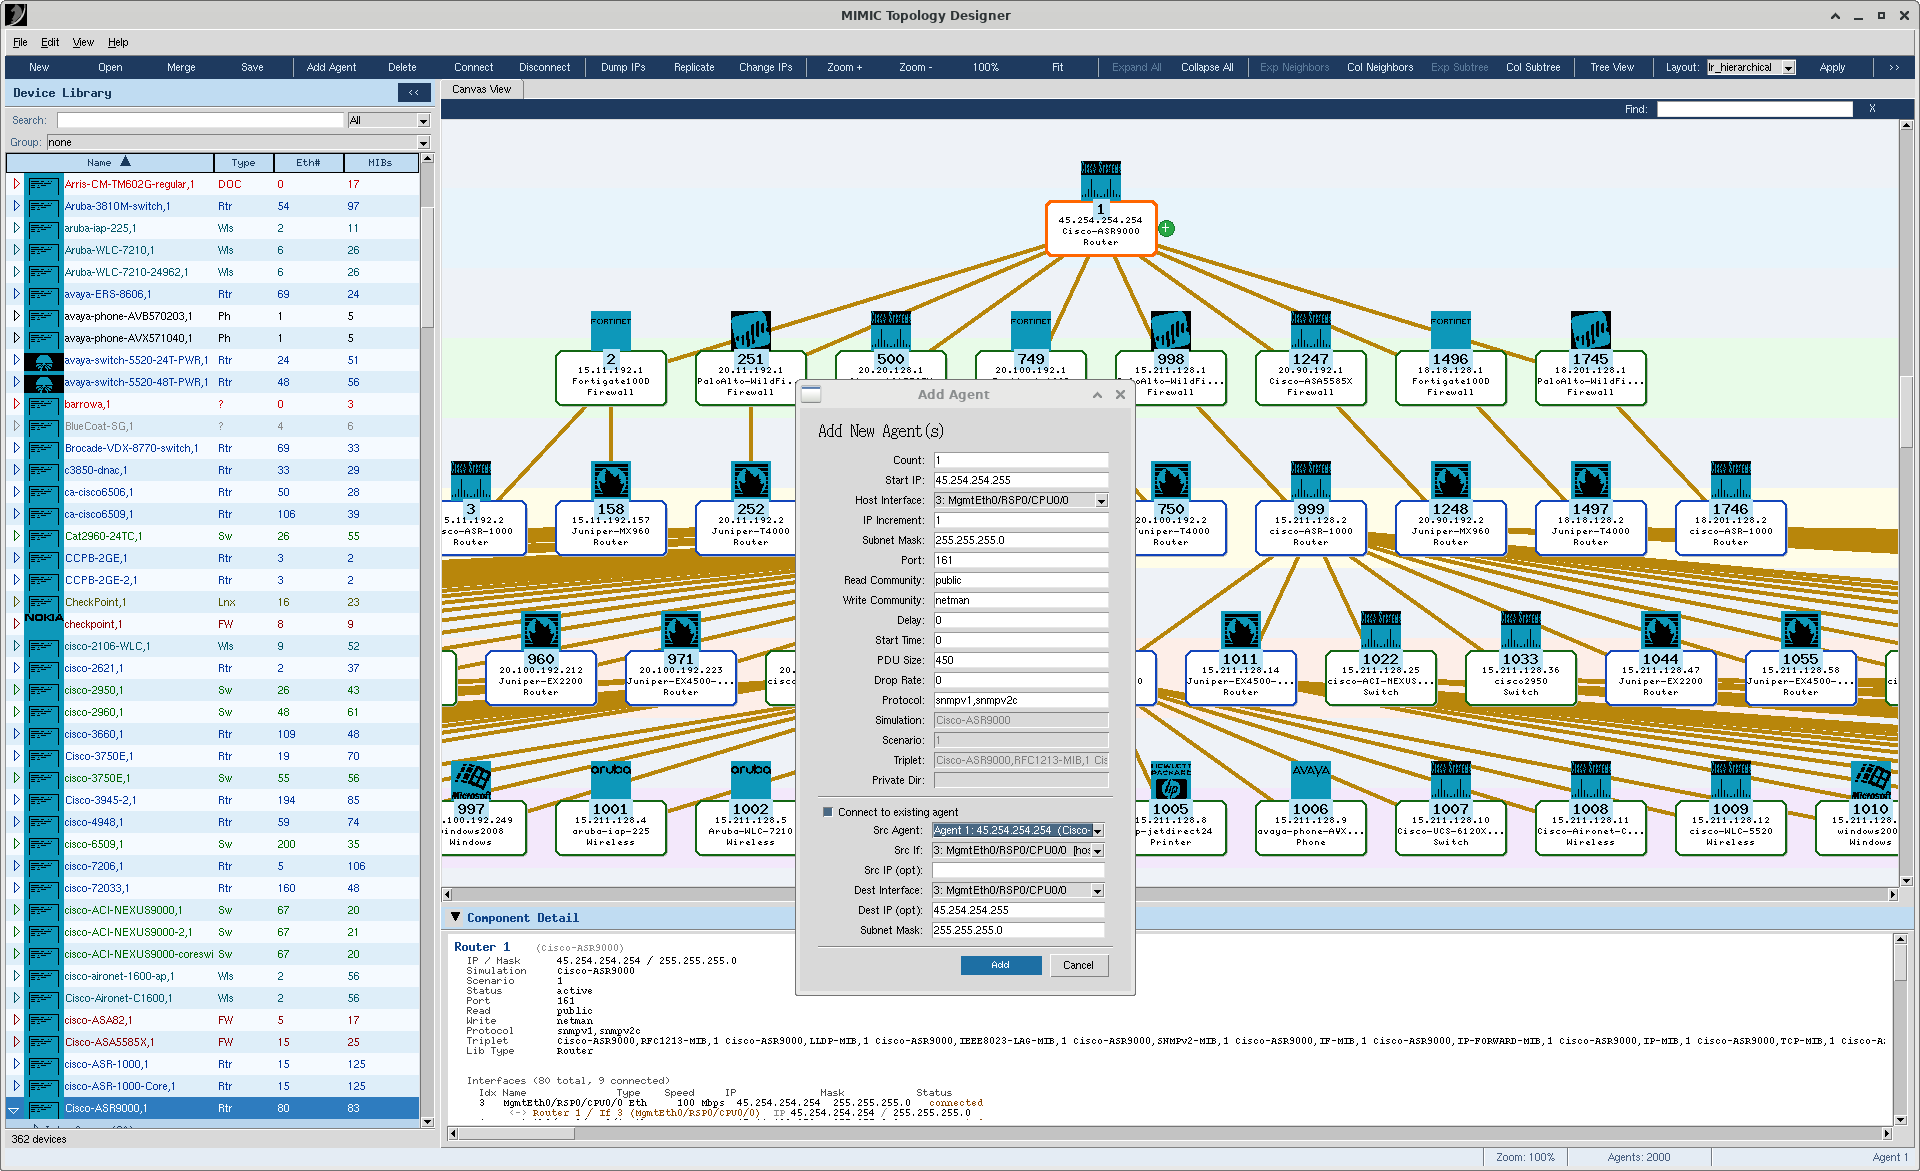Select the Canvas View tab
This screenshot has width=1920, height=1171.
click(x=481, y=89)
